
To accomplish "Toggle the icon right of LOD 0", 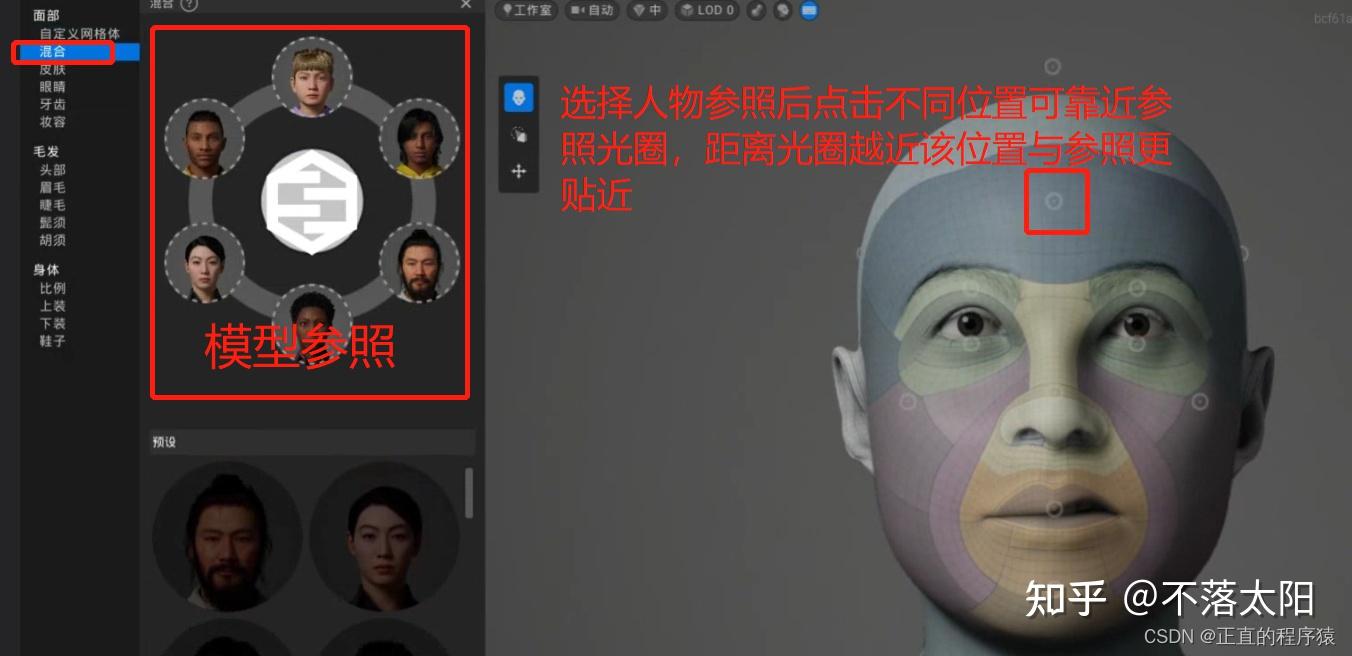I will 757,10.
